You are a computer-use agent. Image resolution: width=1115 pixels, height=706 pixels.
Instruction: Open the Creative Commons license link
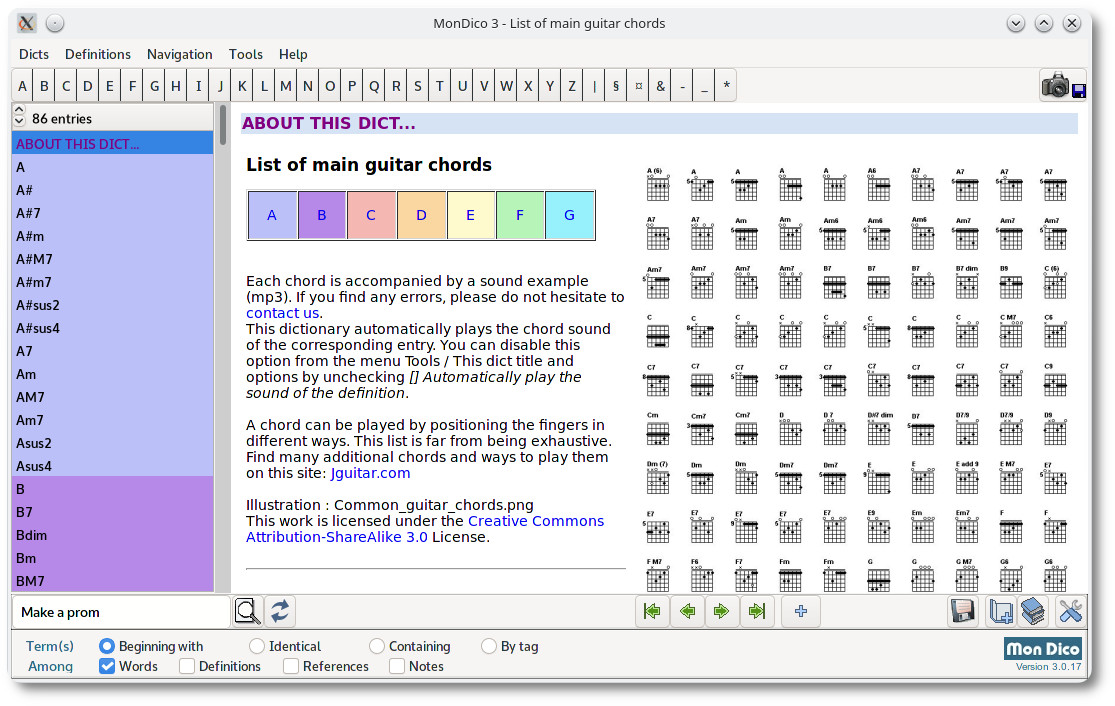tap(425, 529)
